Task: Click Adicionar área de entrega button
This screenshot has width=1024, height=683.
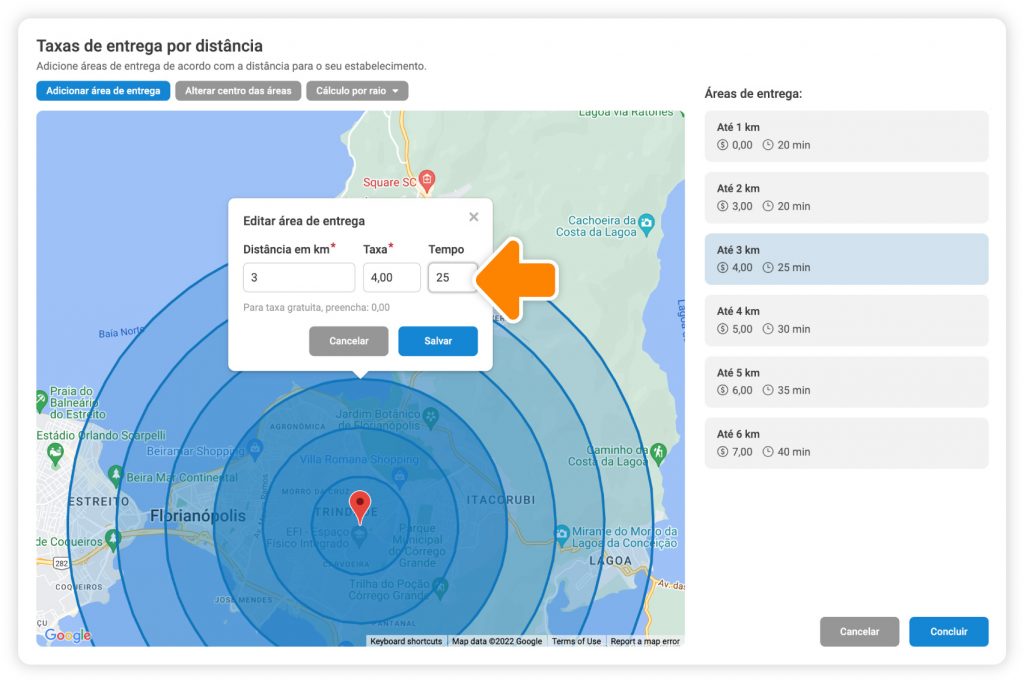Action: (x=103, y=91)
